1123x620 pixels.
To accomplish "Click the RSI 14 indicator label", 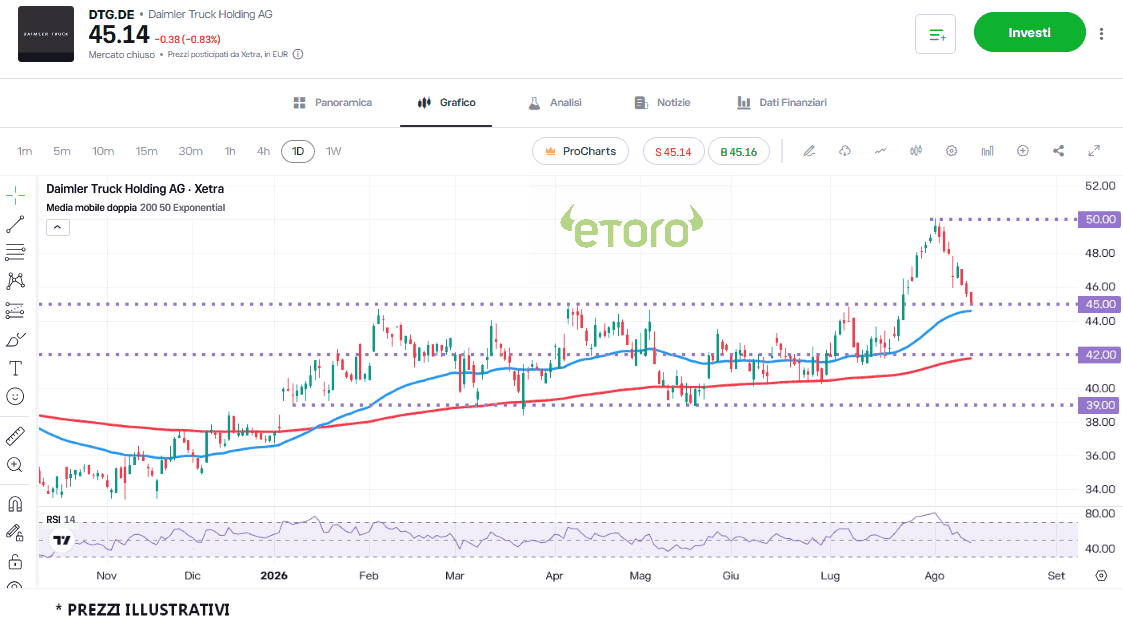I will pos(60,520).
